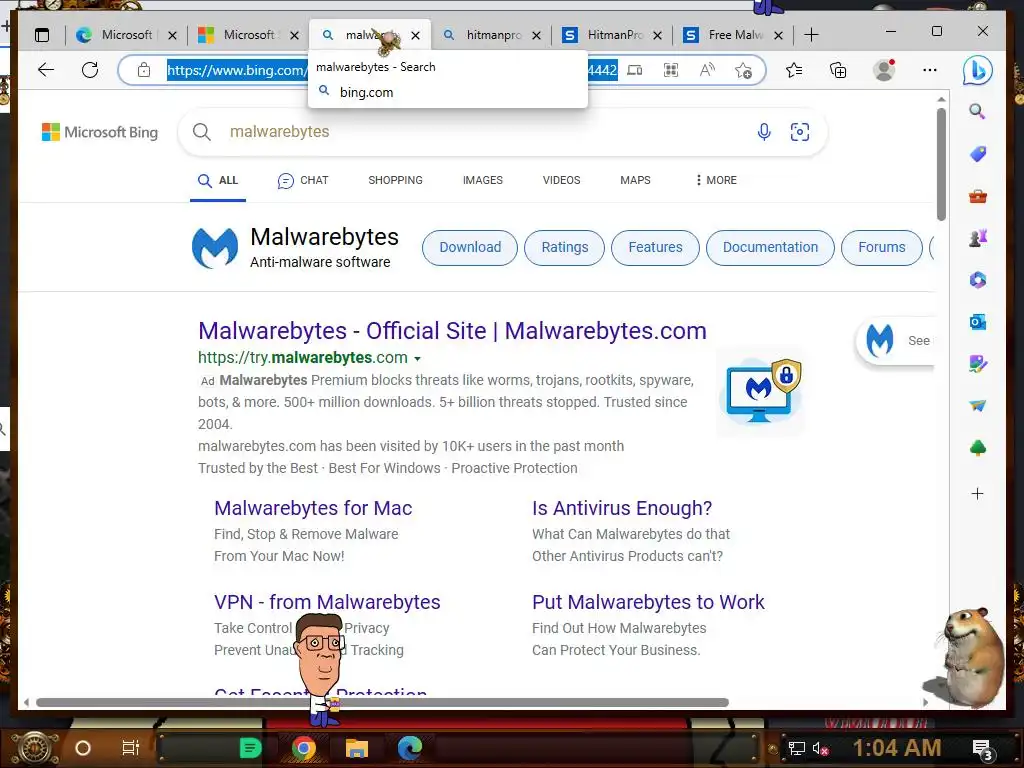Open Settings and more ellipsis menu
The image size is (1024, 768).
[x=930, y=70]
